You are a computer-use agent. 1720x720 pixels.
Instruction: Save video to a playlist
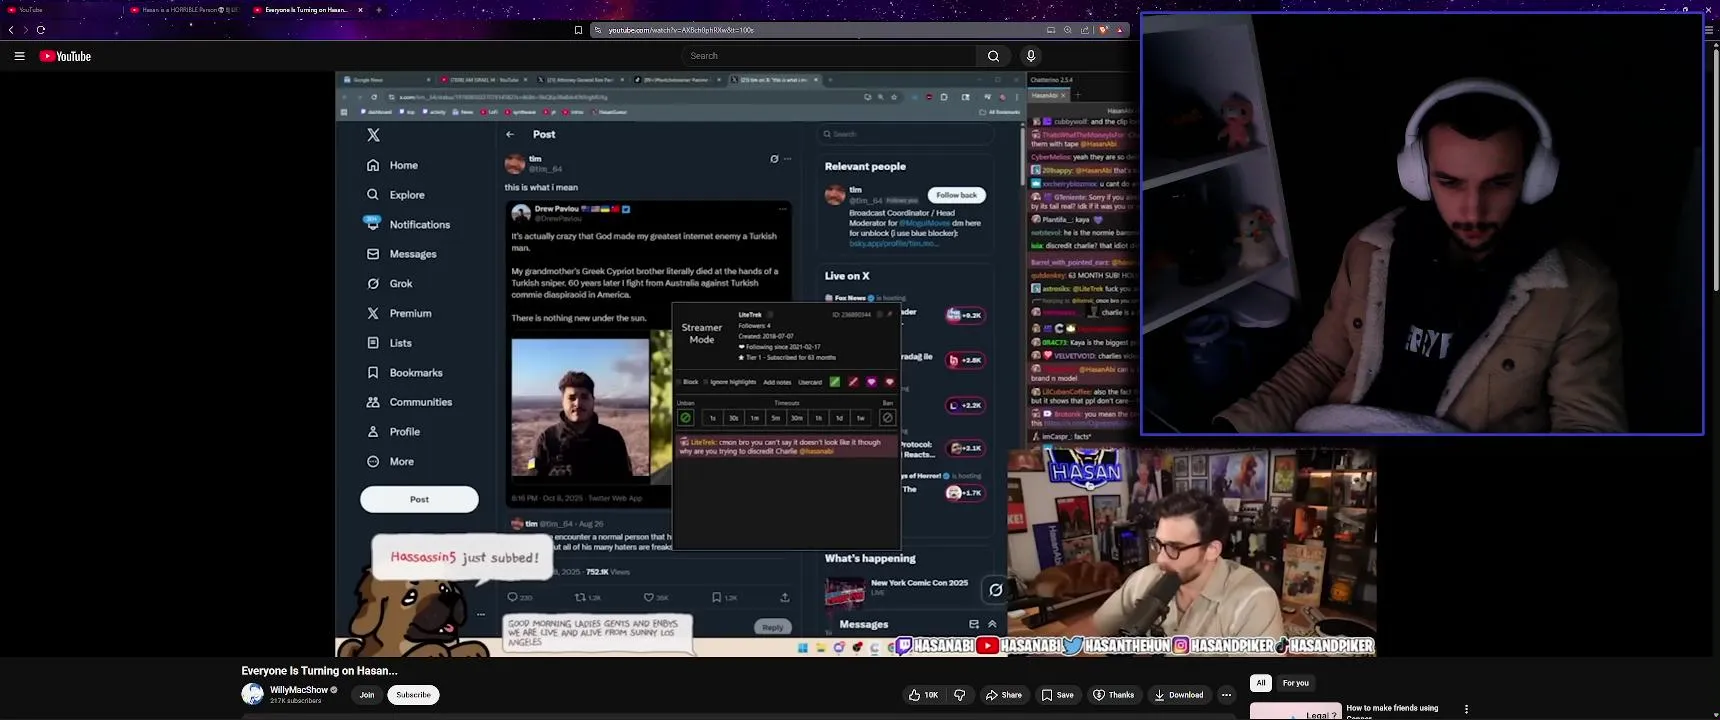coord(1057,695)
